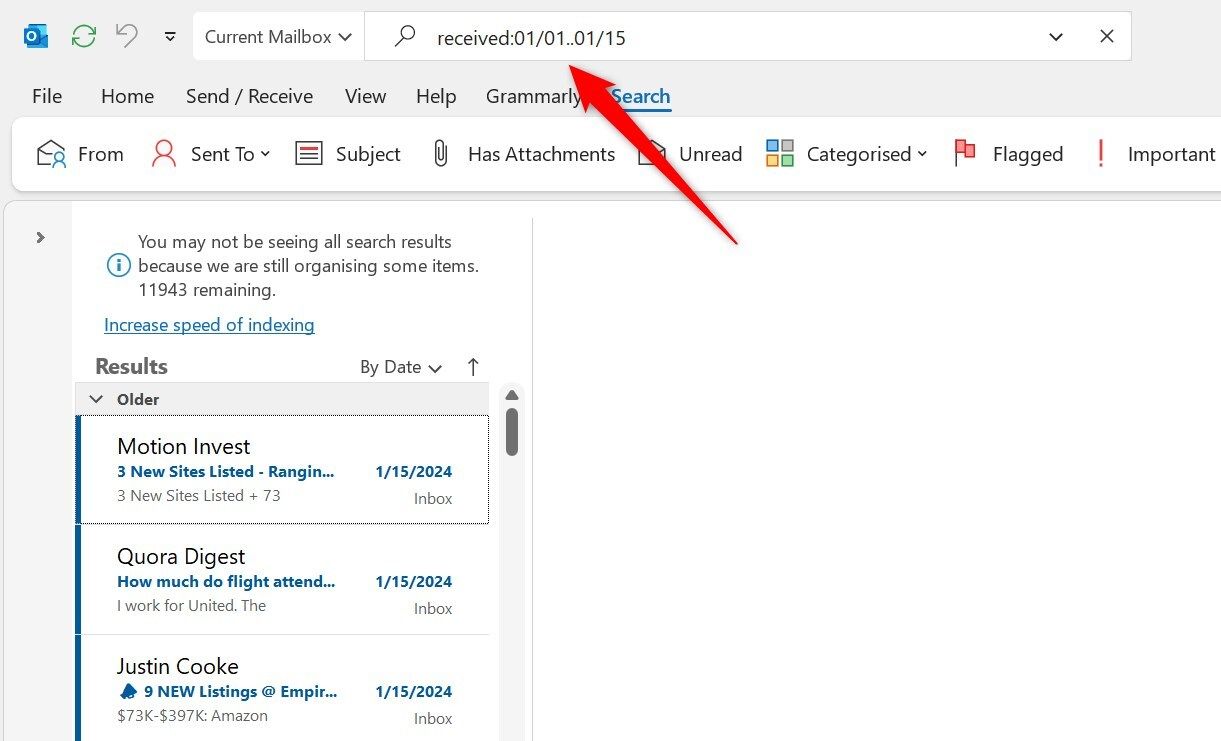
Task: Click the Increase speed of indexing link
Action: tap(209, 324)
